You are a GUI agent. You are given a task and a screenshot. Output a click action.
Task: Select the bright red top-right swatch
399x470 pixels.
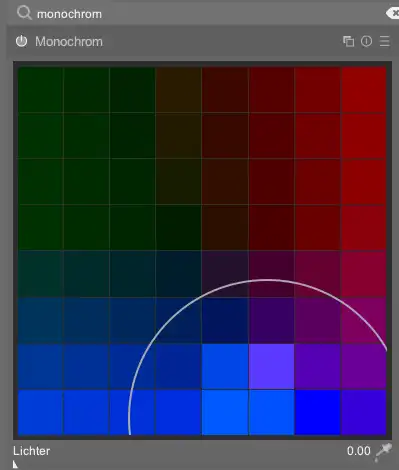(x=364, y=90)
